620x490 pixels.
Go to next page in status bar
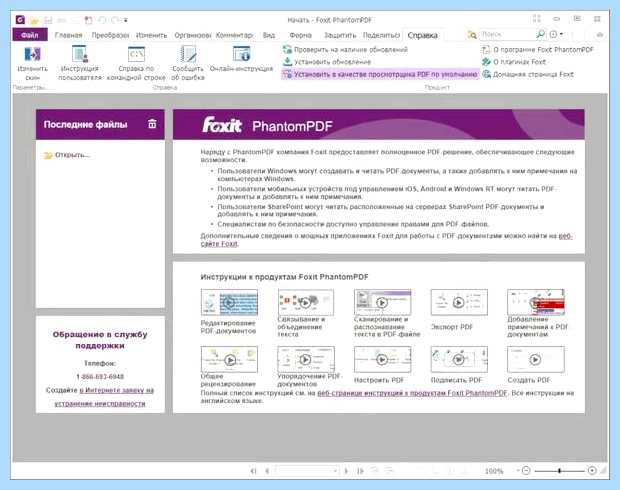coord(346,471)
